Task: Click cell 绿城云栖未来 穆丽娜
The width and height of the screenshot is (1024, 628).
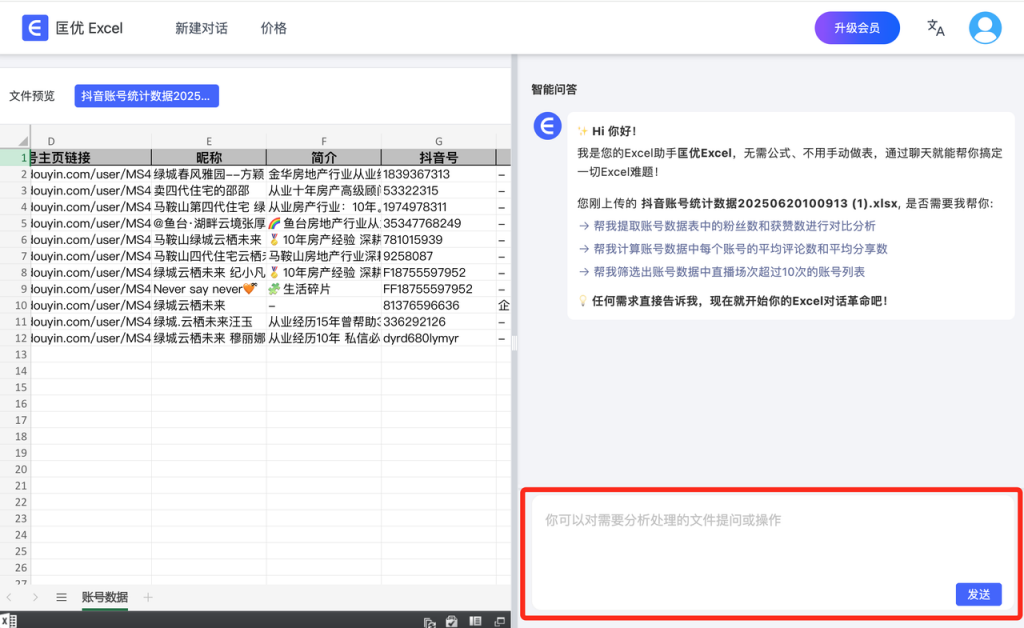Action: coord(209,338)
